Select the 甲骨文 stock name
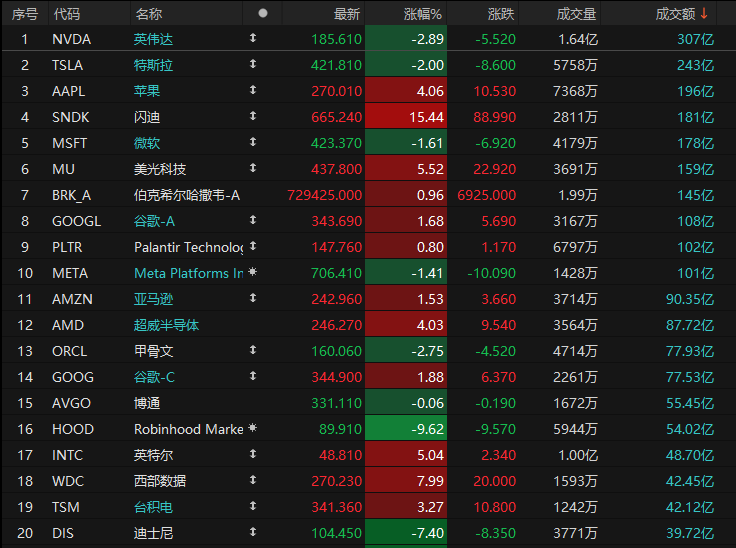The width and height of the screenshot is (736, 548). (x=153, y=351)
